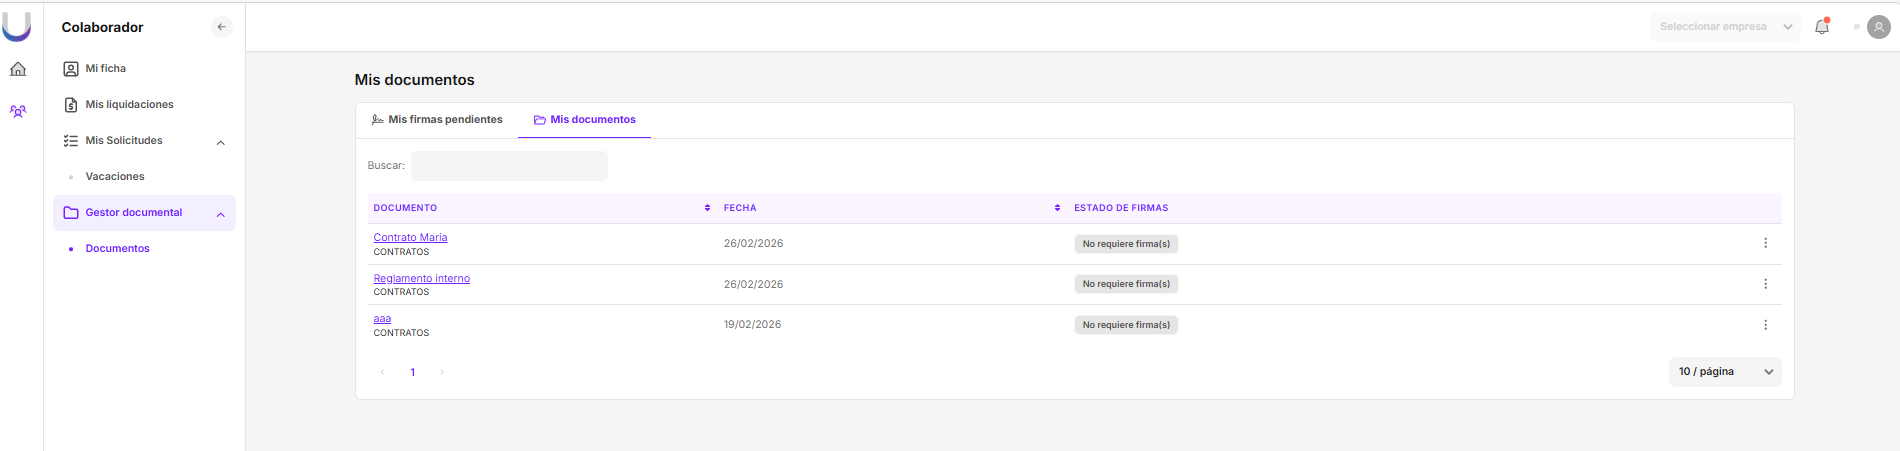Change page size from 10 / página
The image size is (1900, 451).
[1725, 372]
